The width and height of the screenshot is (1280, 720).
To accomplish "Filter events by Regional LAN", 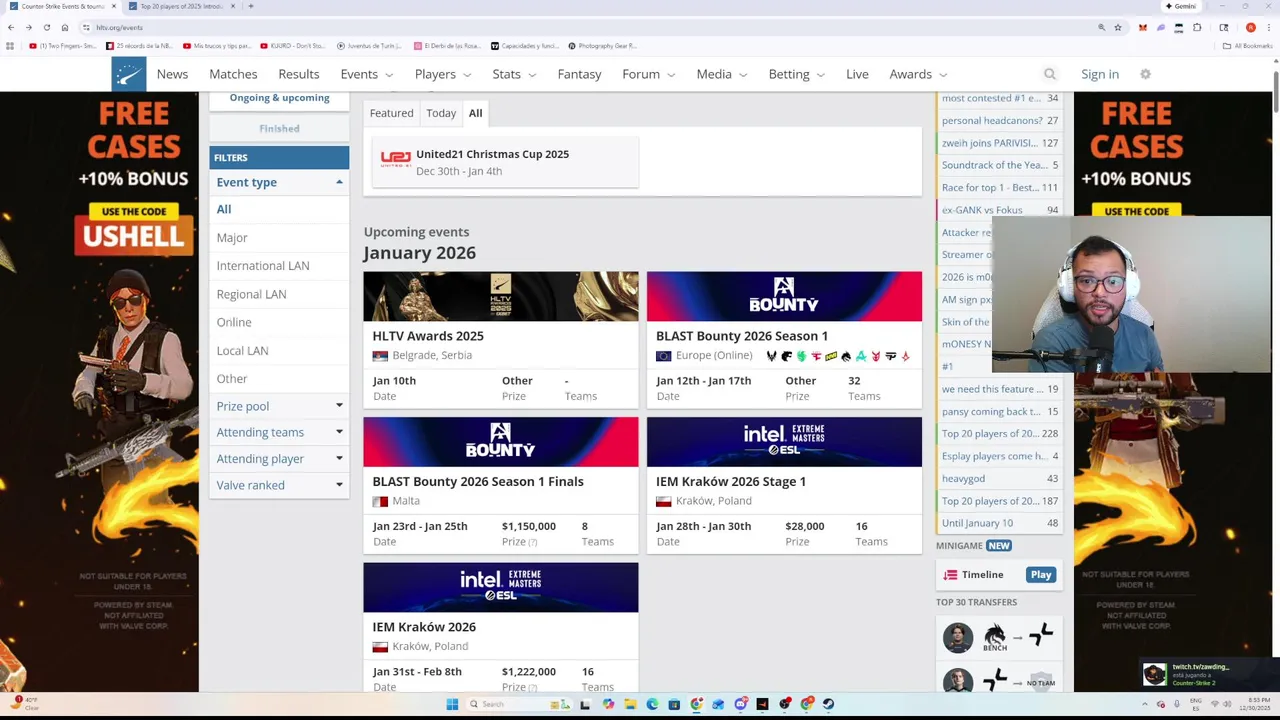I will pyautogui.click(x=251, y=294).
